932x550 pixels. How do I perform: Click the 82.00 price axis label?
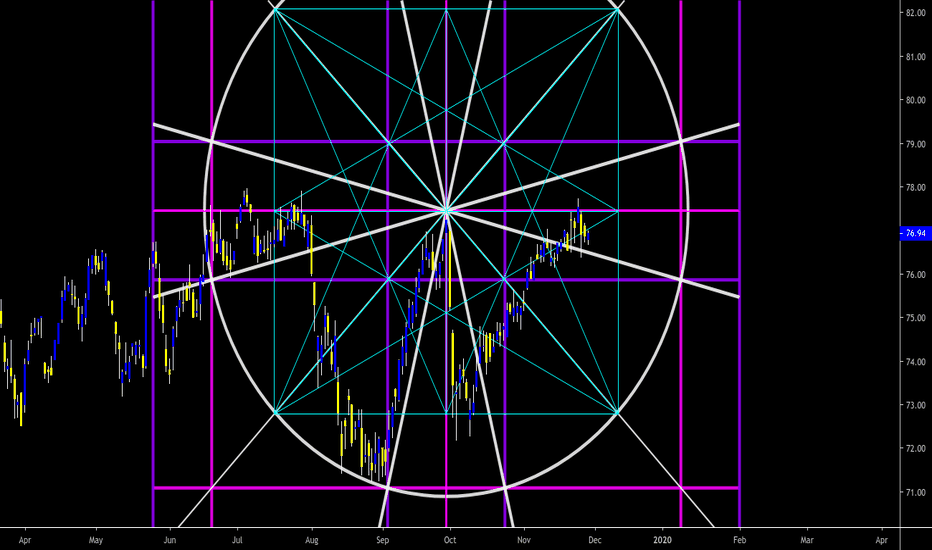916,13
